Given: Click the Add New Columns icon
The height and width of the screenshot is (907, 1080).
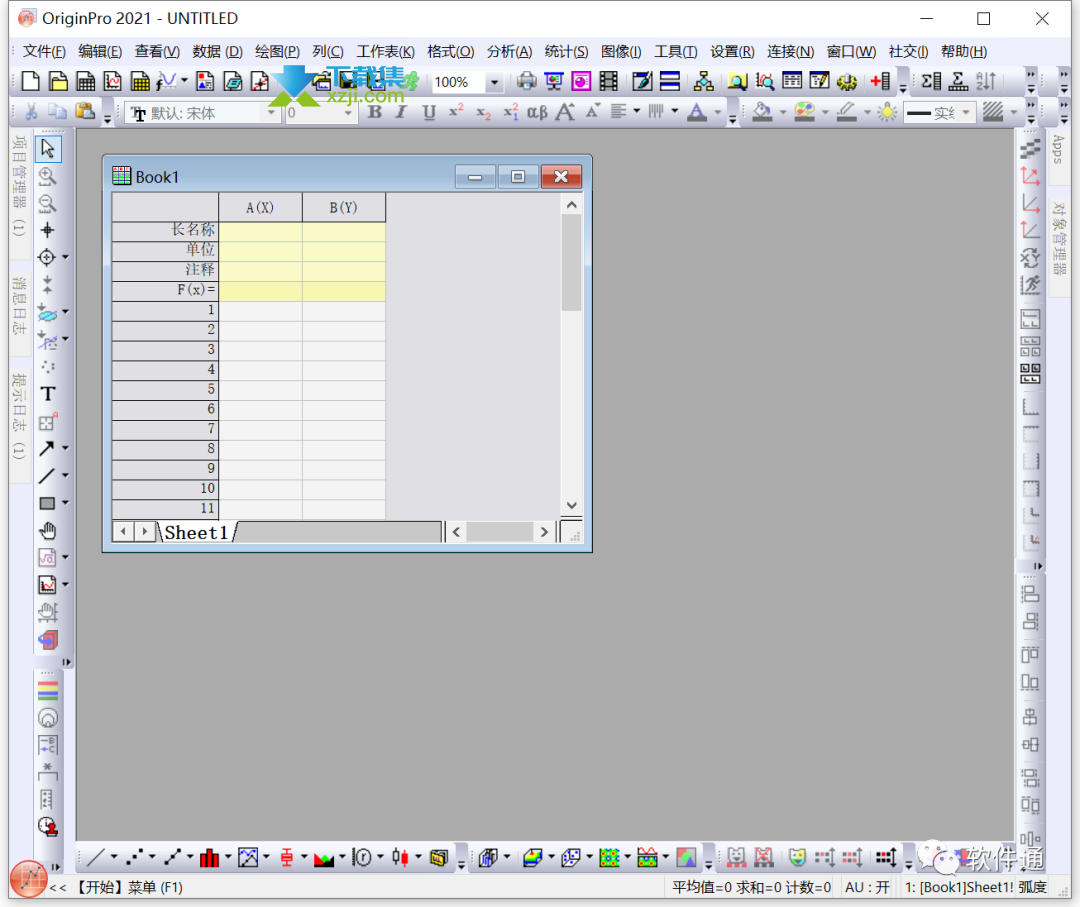Looking at the screenshot, I should click(x=880, y=81).
